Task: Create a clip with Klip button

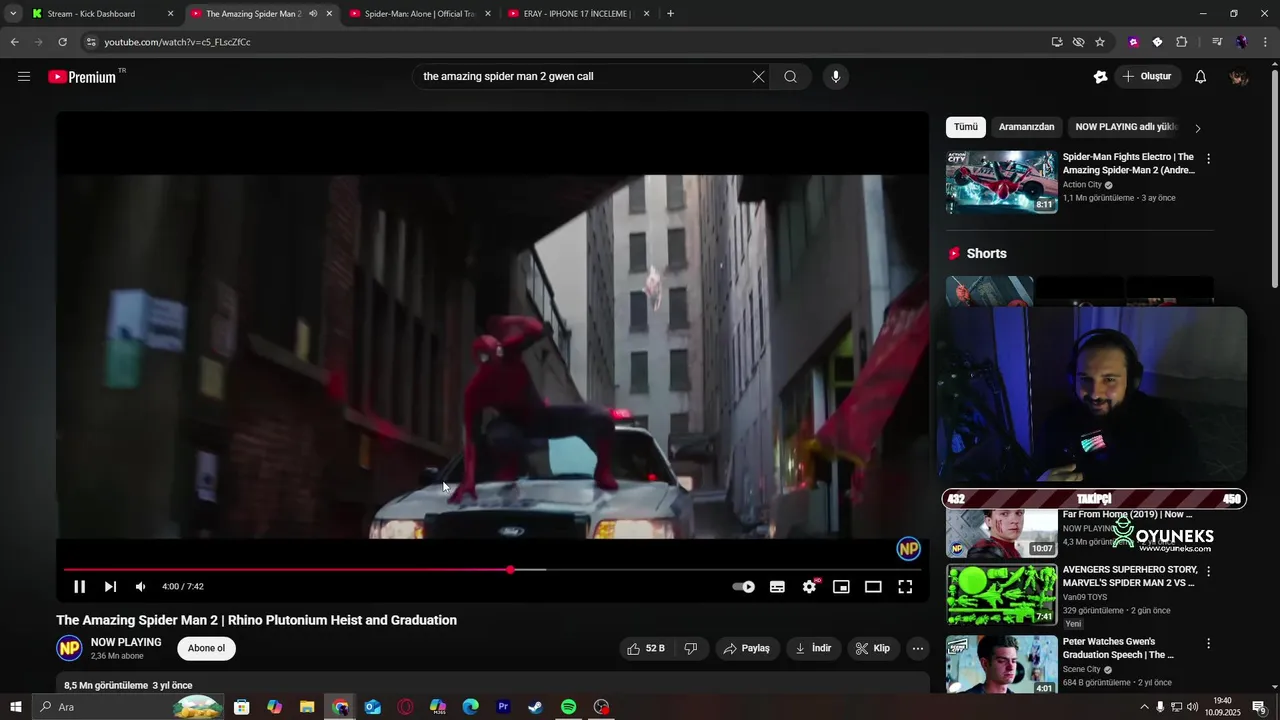Action: pyautogui.click(x=873, y=648)
